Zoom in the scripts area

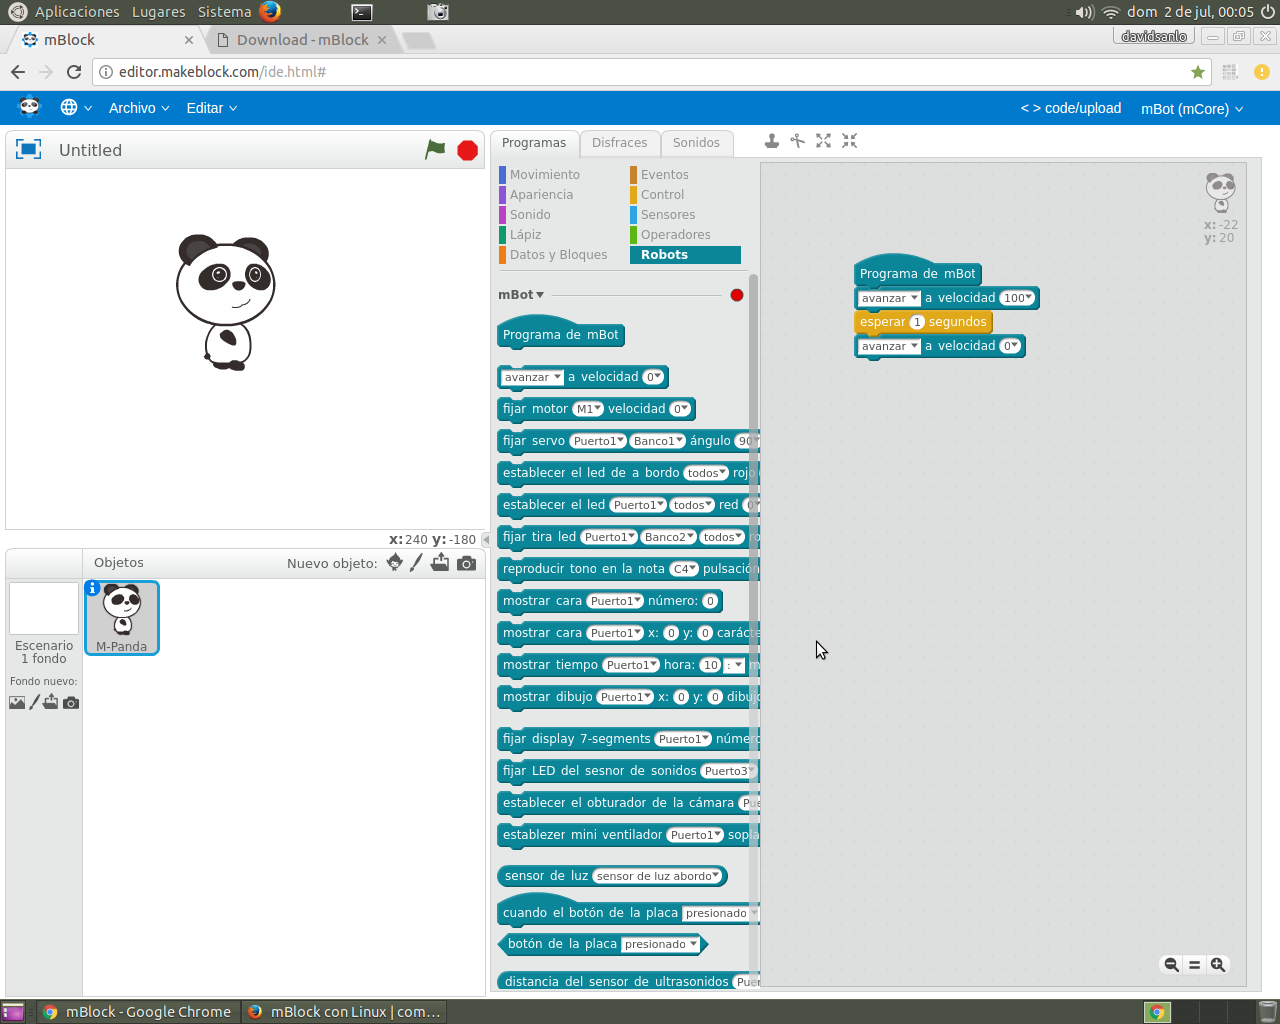(1217, 965)
